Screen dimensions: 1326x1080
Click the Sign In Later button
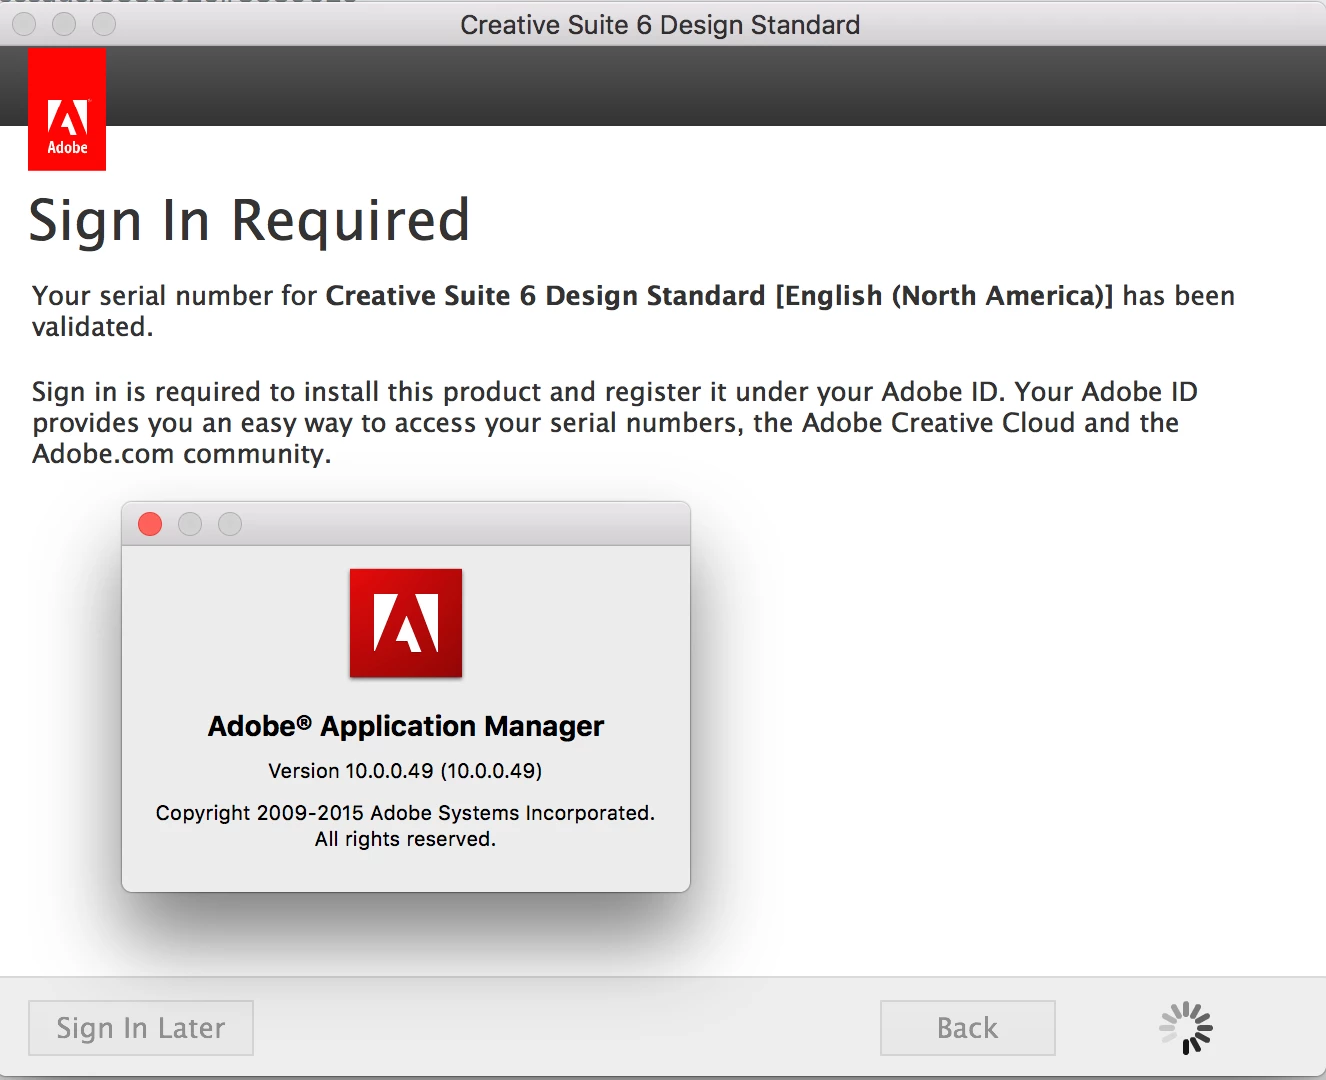click(141, 1028)
